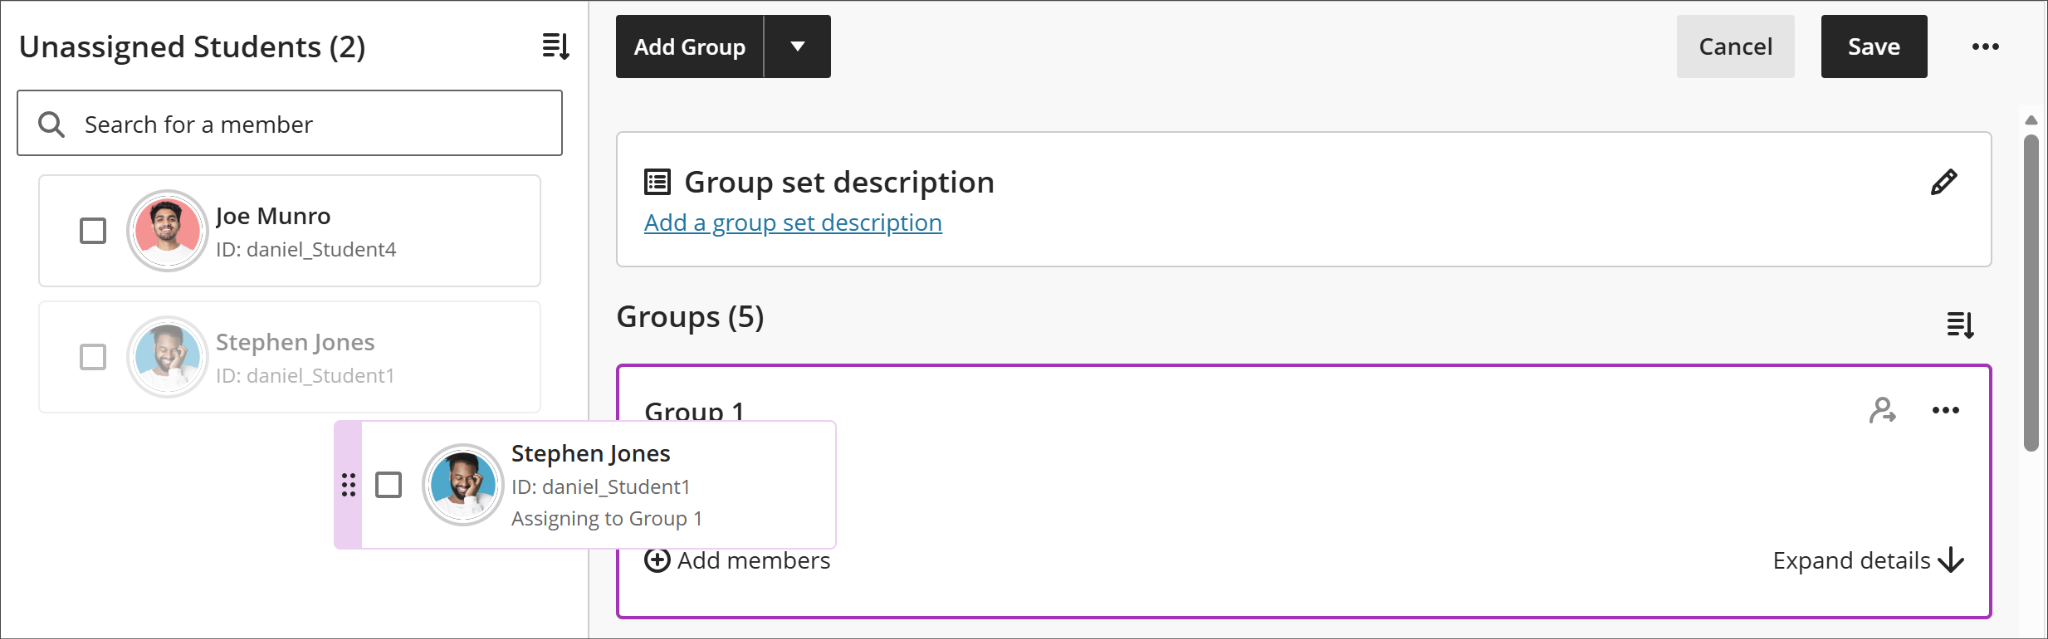
Task: Sort the Groups list
Action: [1960, 325]
